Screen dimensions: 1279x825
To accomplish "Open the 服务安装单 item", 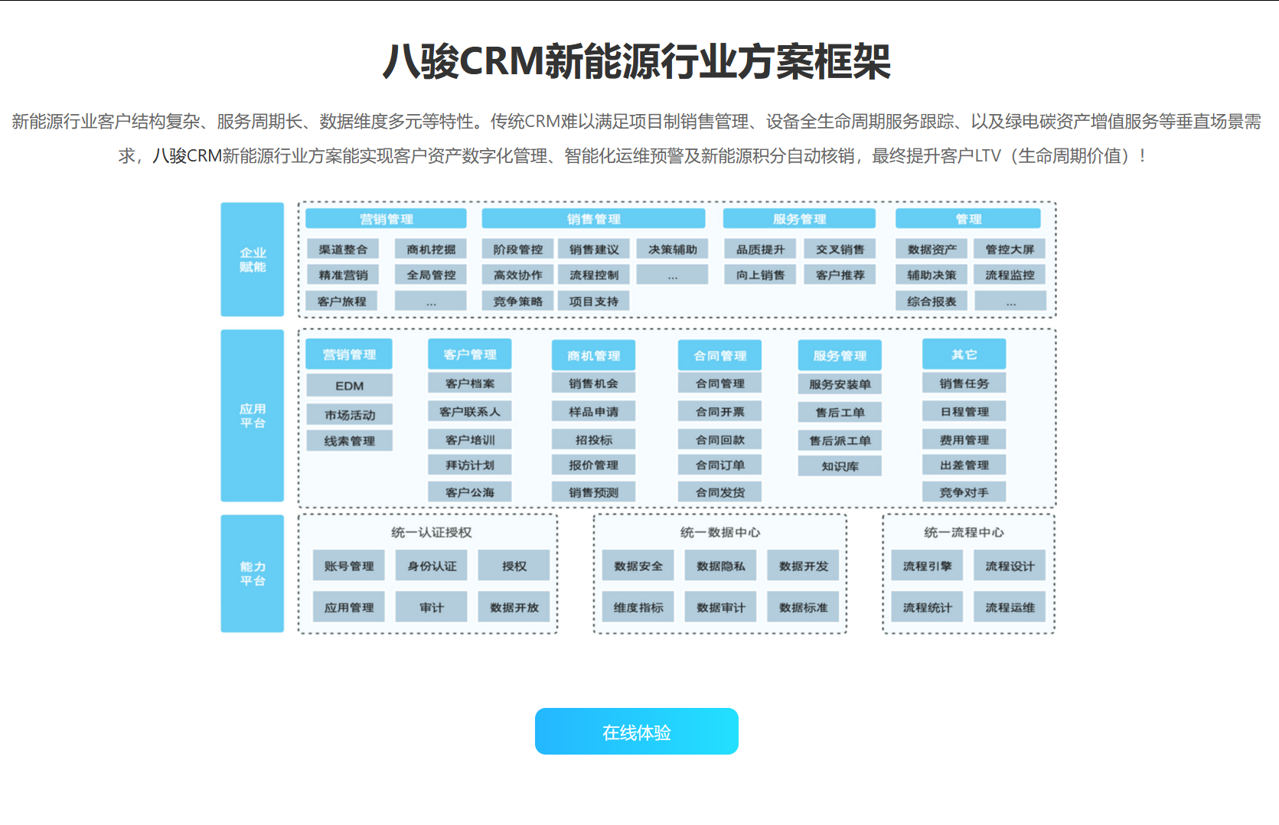I will click(839, 384).
